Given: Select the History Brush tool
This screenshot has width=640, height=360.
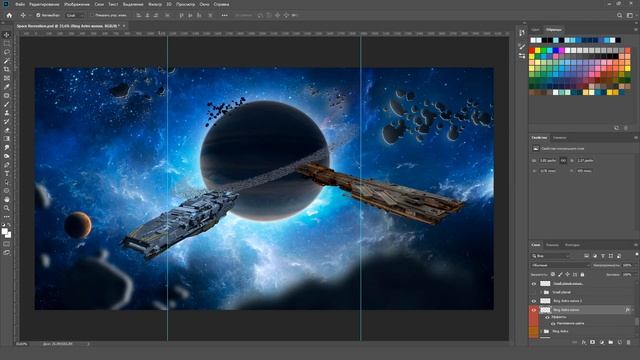Looking at the screenshot, I should (7, 121).
